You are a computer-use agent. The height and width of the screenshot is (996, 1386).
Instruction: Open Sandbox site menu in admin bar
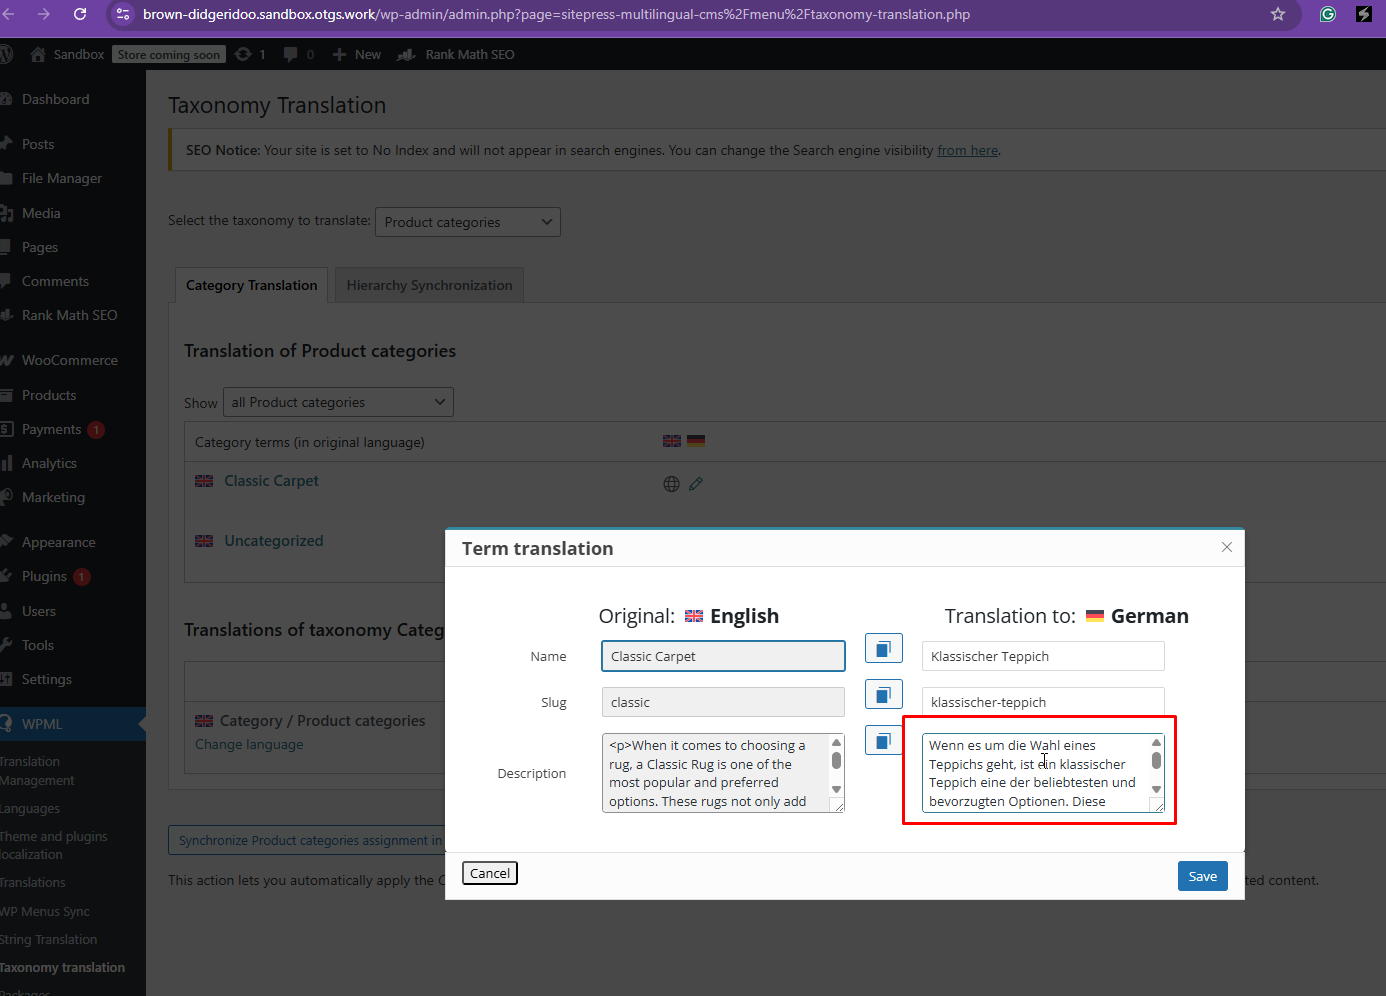pos(67,54)
